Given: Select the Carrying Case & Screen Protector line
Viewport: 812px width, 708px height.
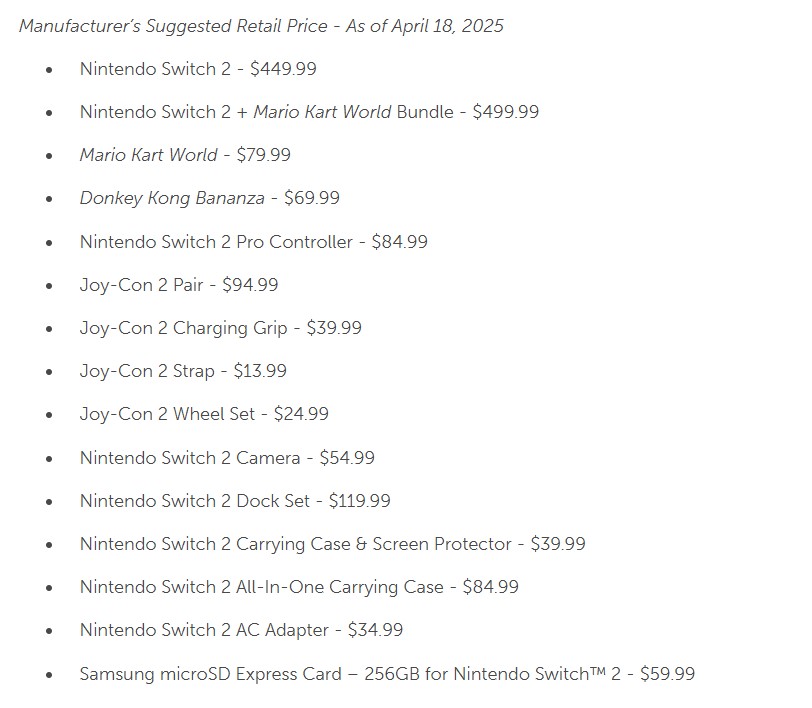Looking at the screenshot, I should click(332, 544).
